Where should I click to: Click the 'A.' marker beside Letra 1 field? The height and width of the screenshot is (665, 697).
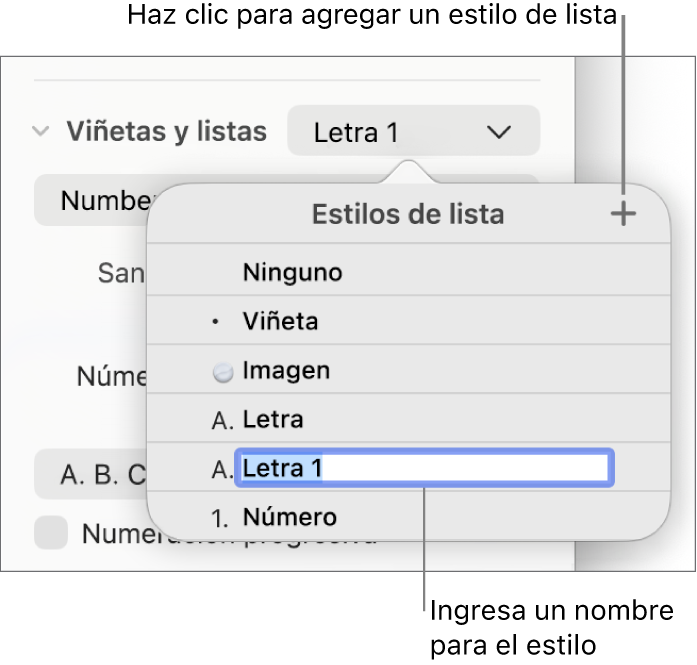point(222,469)
